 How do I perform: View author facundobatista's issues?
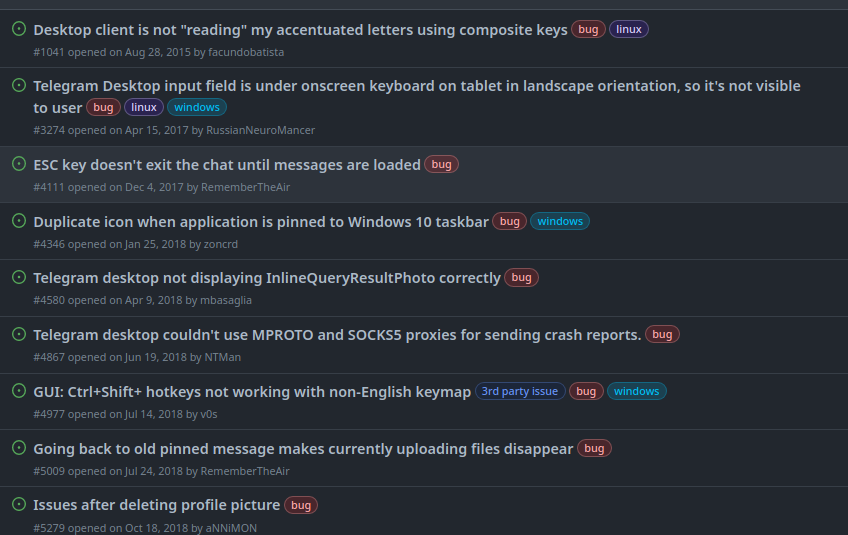point(246,52)
